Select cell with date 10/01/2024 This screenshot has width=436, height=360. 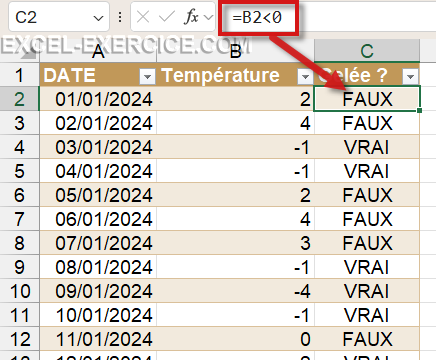click(x=98, y=315)
